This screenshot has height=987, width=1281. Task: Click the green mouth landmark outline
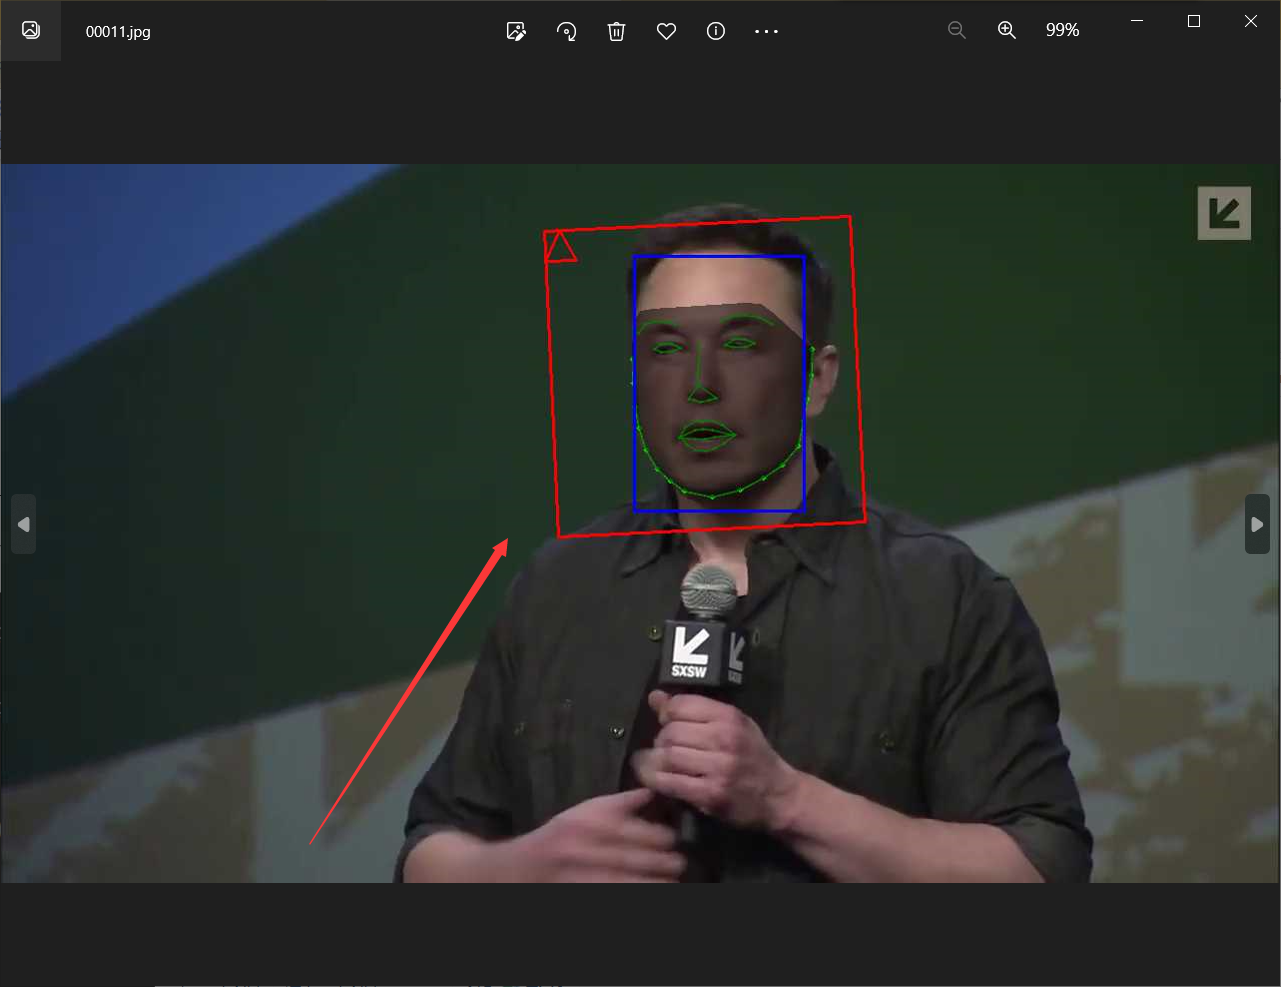point(707,436)
